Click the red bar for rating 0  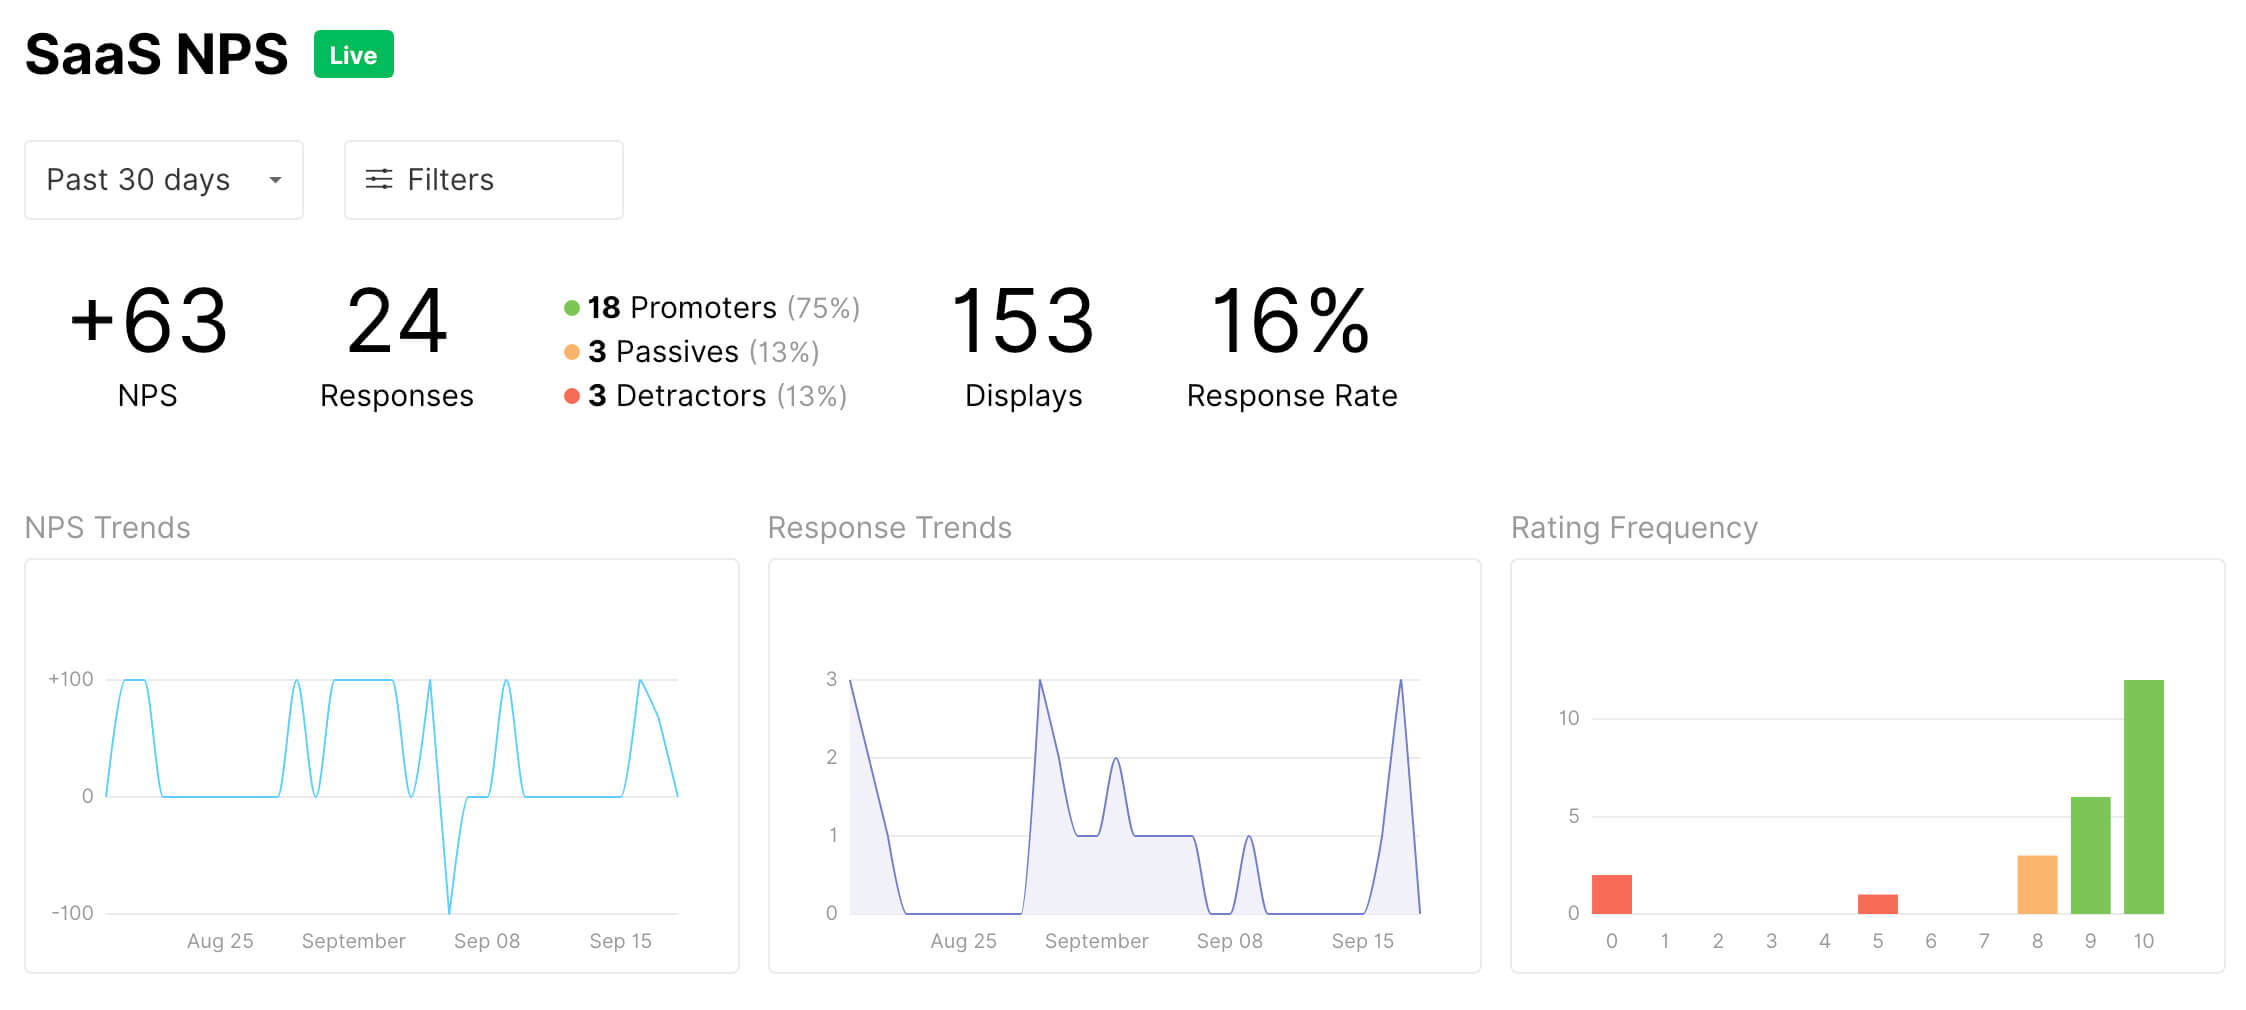1612,894
